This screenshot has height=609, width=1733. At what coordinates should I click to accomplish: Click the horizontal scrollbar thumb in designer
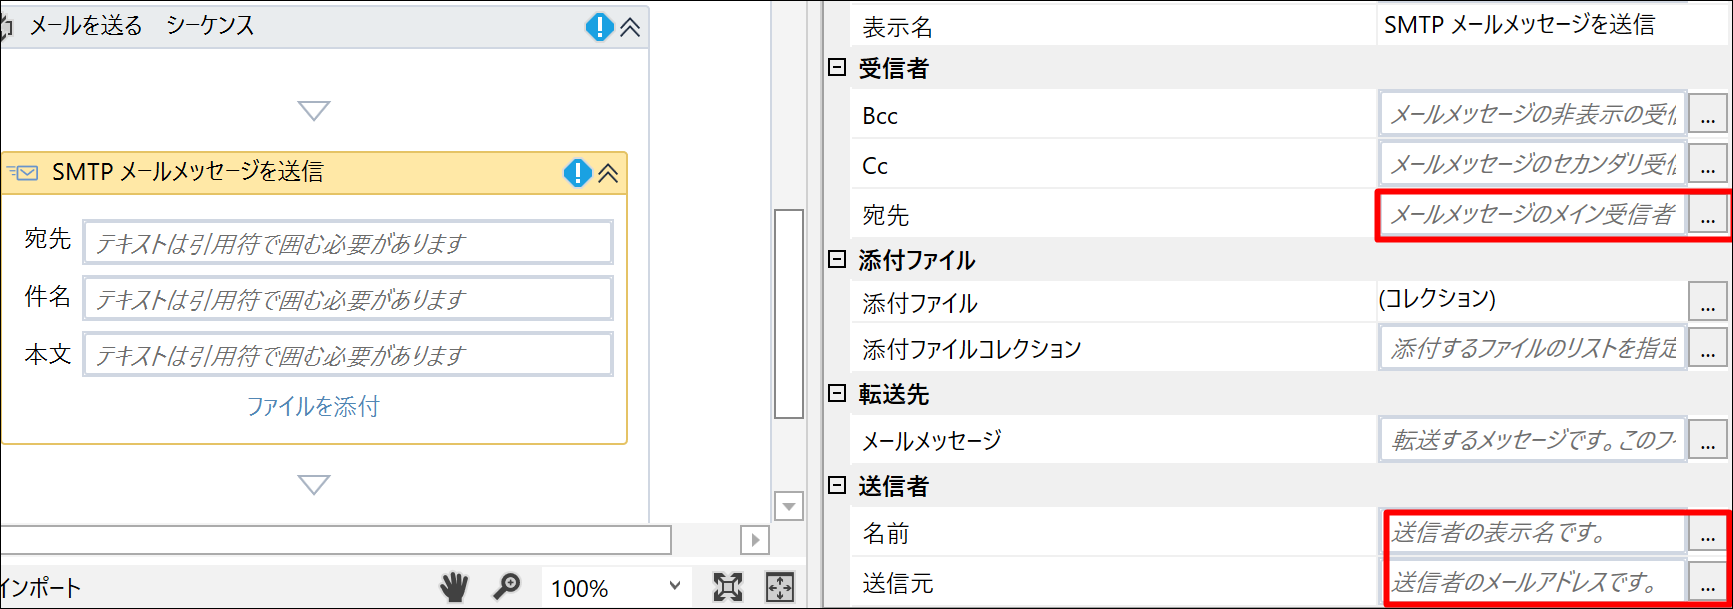click(x=335, y=540)
